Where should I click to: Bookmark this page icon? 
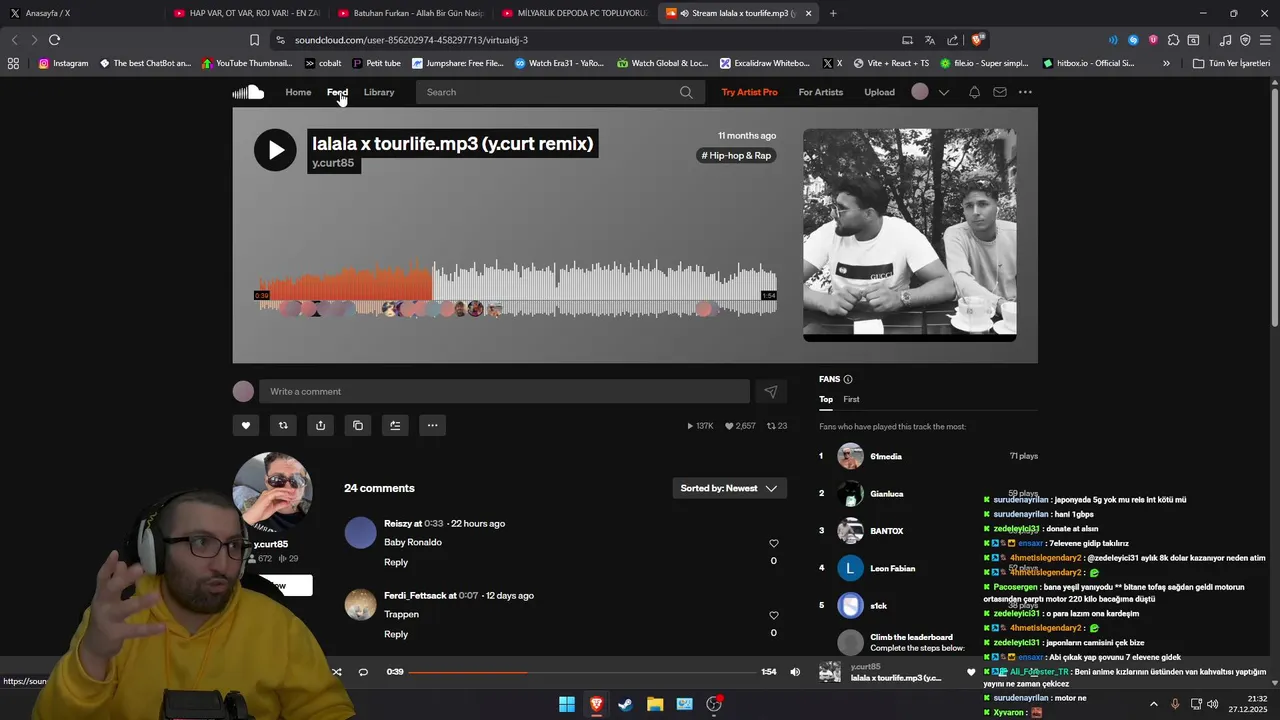254,40
